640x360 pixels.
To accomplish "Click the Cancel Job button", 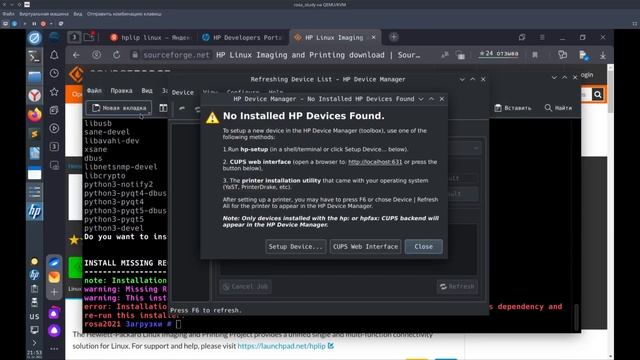I will pyautogui.click(x=245, y=287).
